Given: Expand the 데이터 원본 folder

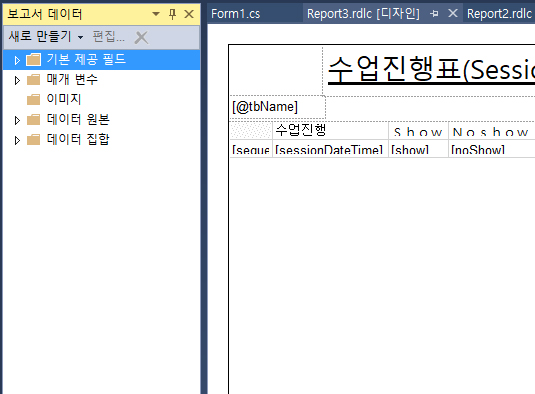Looking at the screenshot, I should 17,120.
